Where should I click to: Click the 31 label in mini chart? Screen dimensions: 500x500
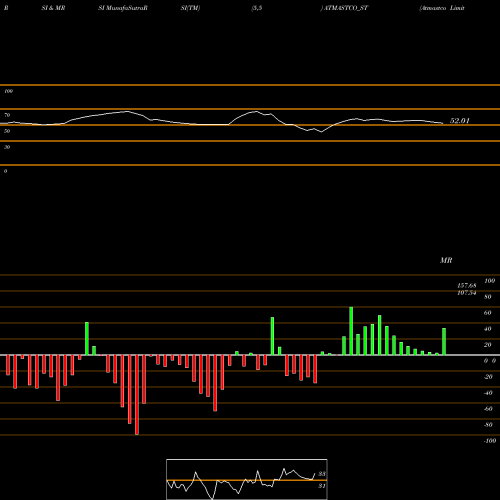tap(322, 486)
